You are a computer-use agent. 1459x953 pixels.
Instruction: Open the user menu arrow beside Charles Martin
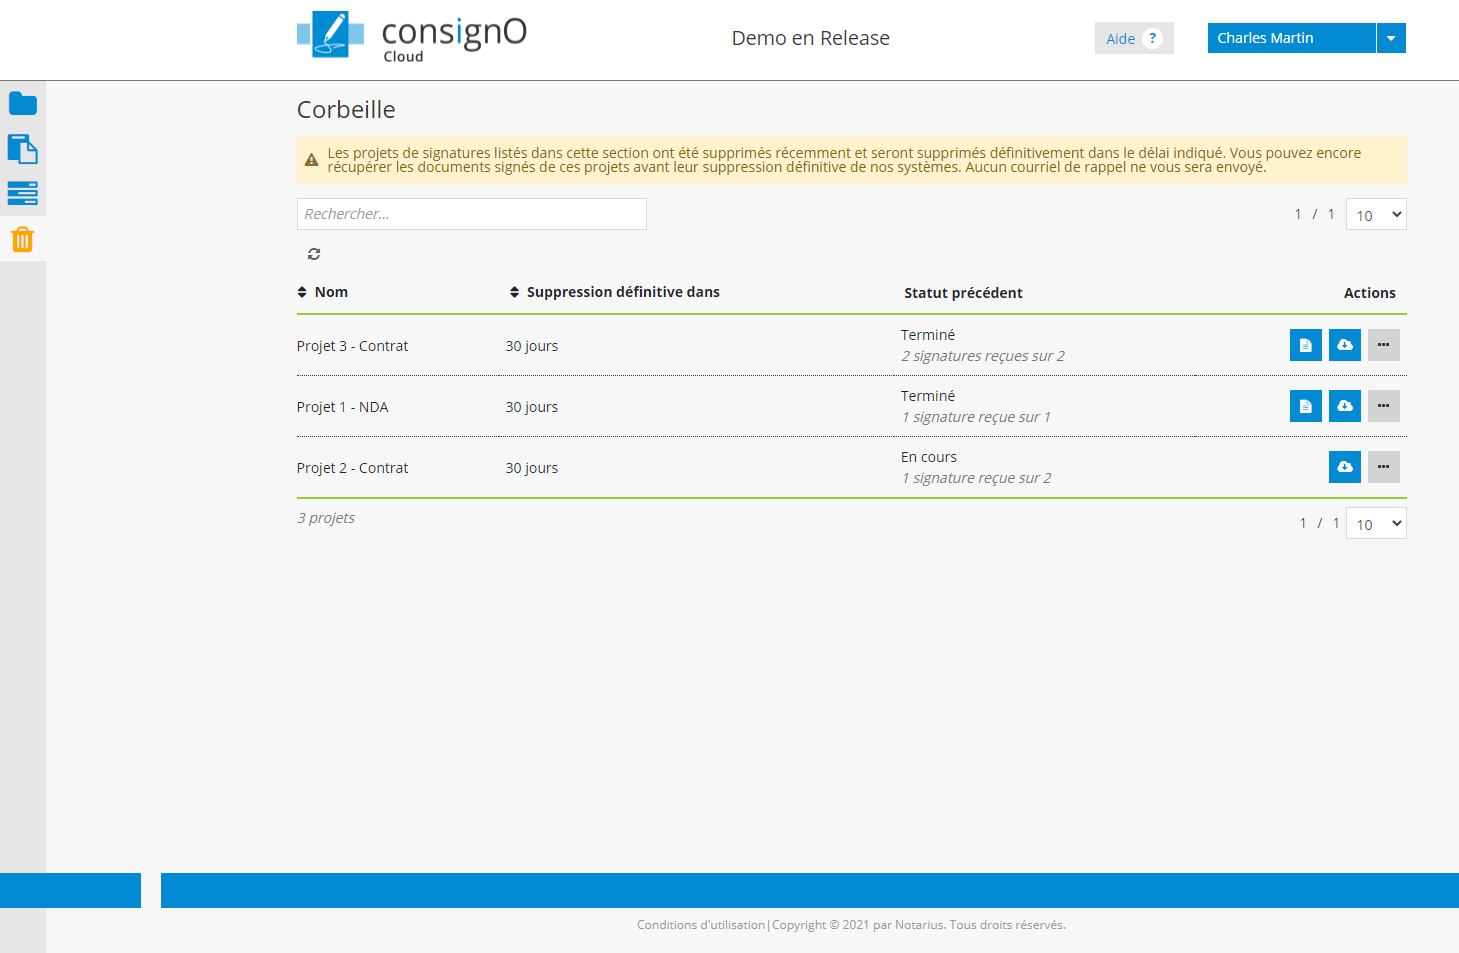pos(1391,38)
